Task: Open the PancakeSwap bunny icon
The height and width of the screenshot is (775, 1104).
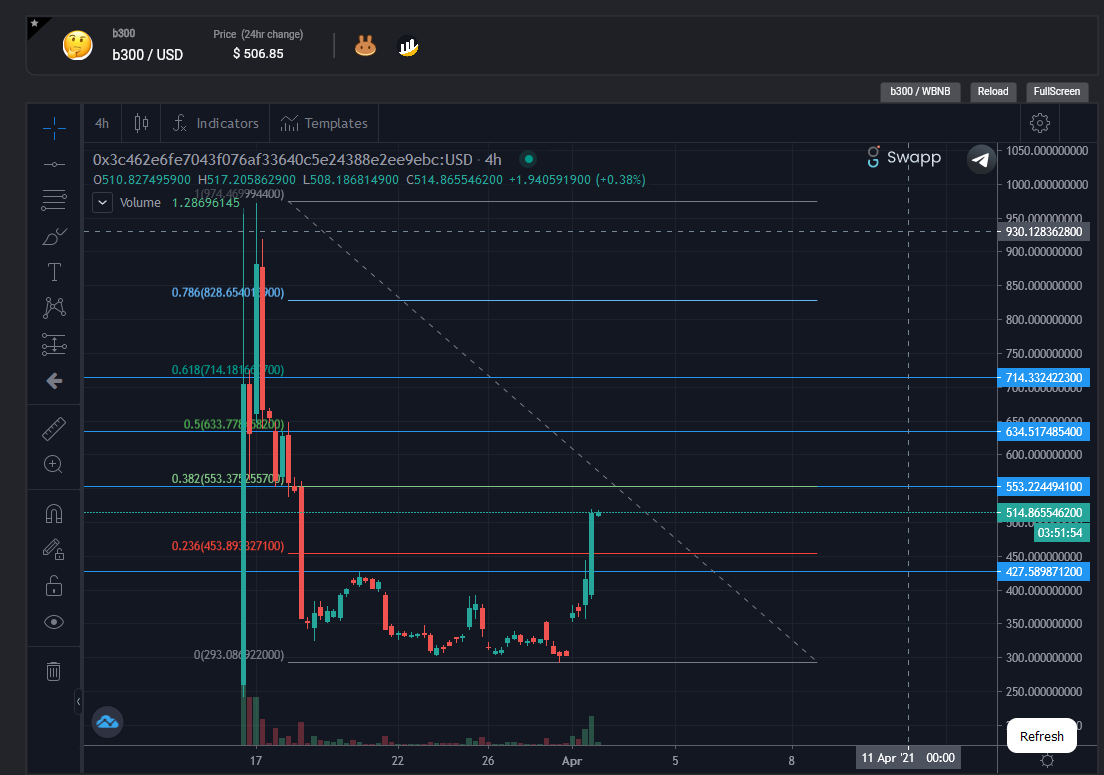Action: point(365,46)
